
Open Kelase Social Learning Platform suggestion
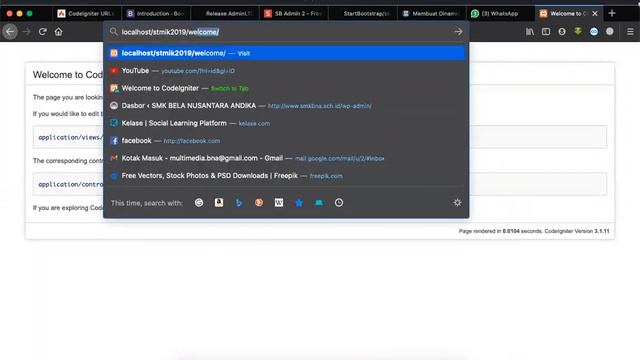point(286,123)
